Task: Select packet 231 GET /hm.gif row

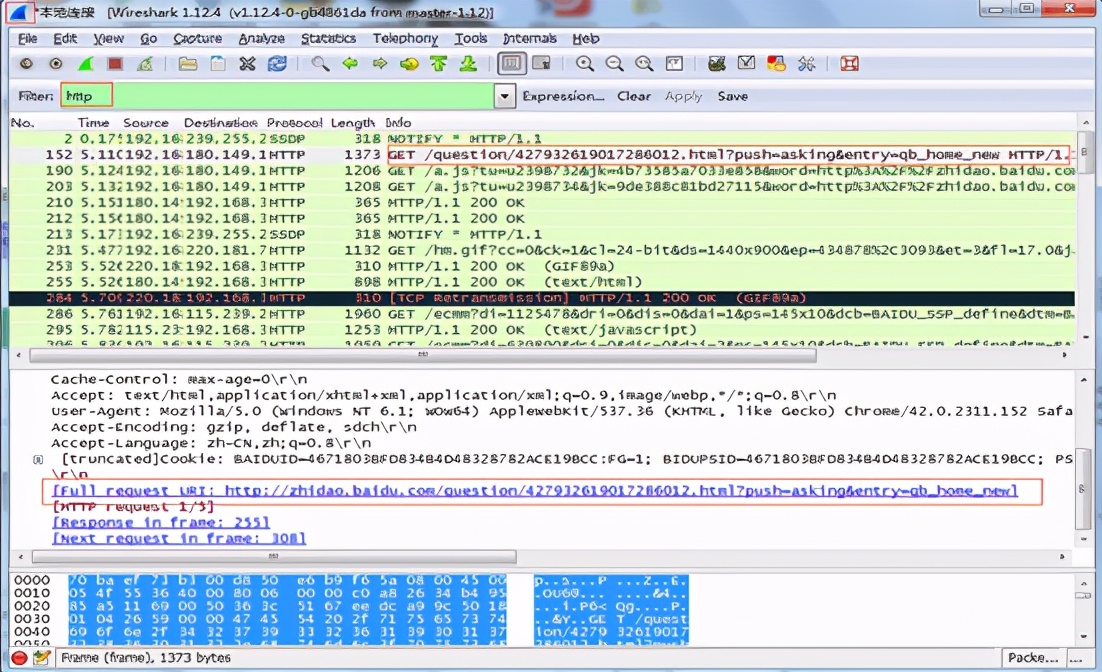Action: coord(542,250)
